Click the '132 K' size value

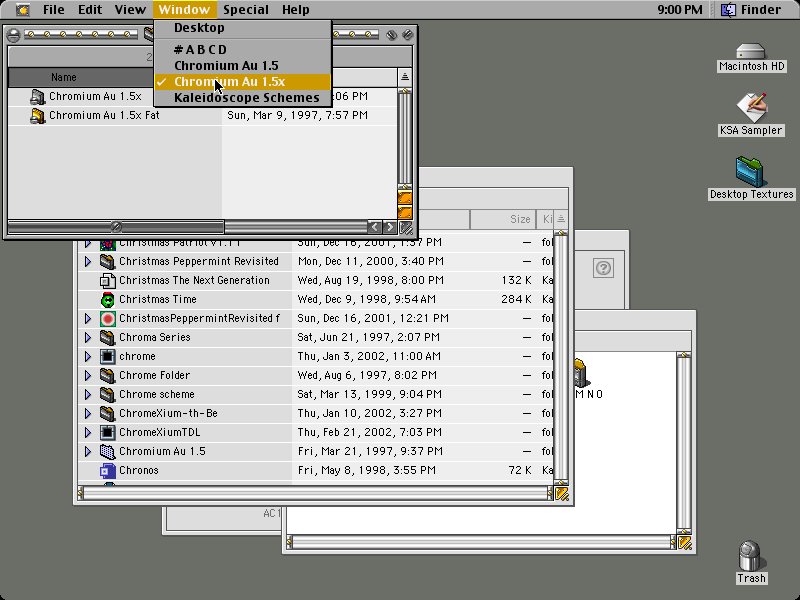tap(516, 281)
